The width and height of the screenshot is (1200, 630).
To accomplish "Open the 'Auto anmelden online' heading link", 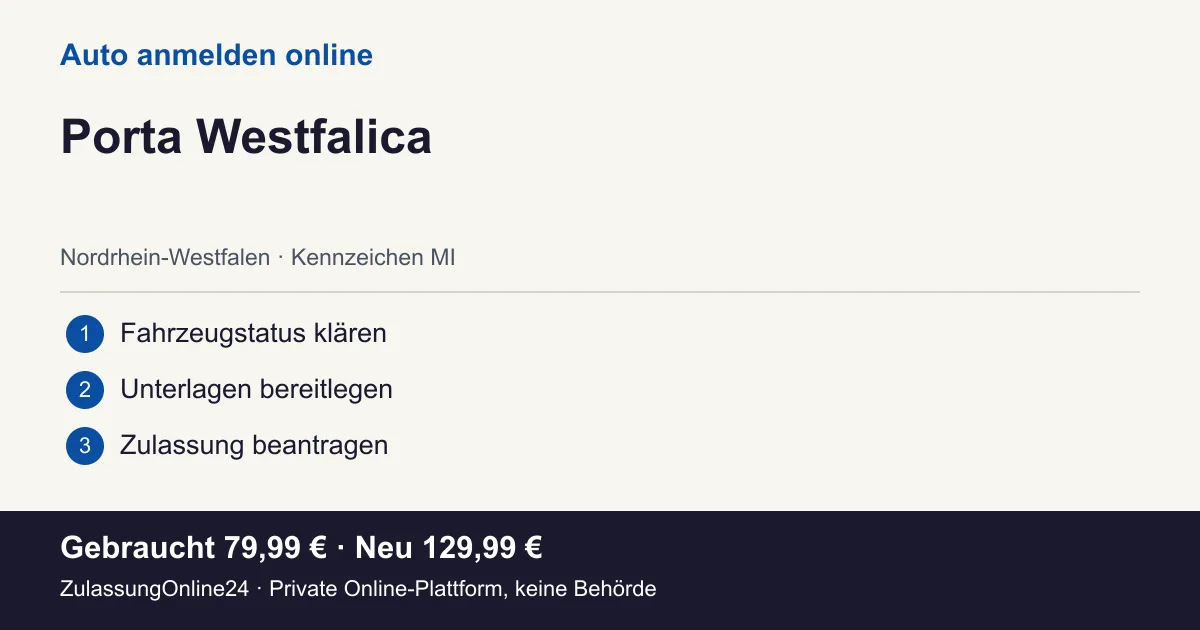I will point(216,55).
